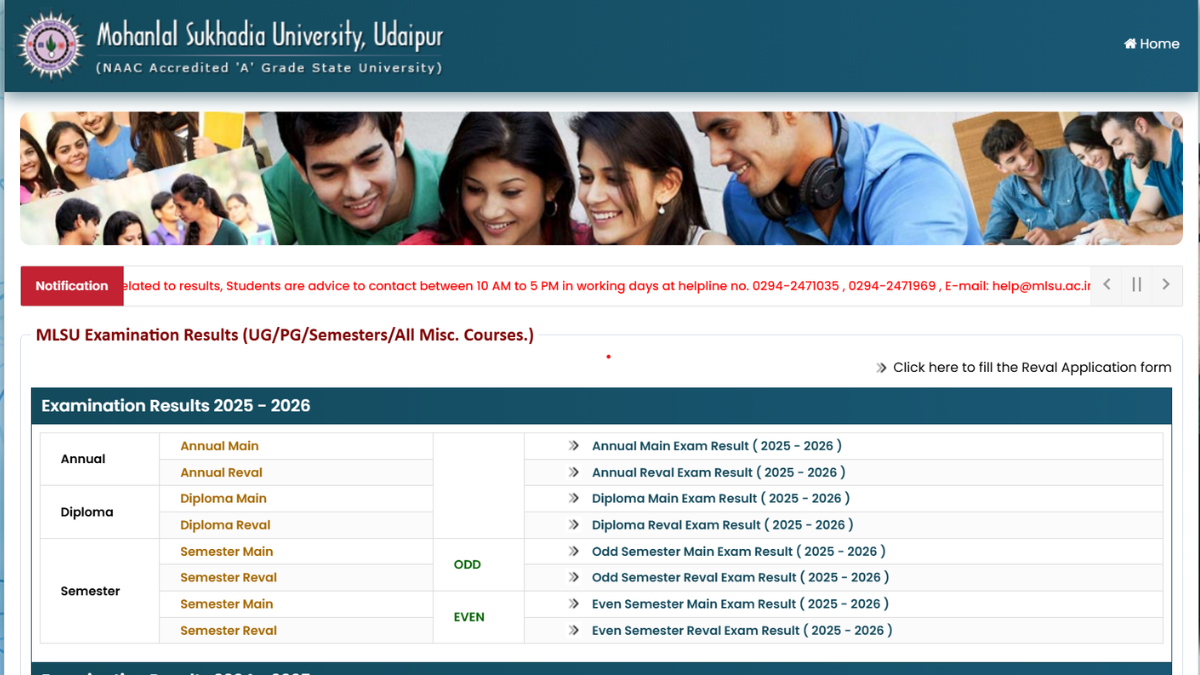Screen dimensions: 1200x675
Task: Click the EVEN semester label
Action: pyautogui.click(x=469, y=617)
